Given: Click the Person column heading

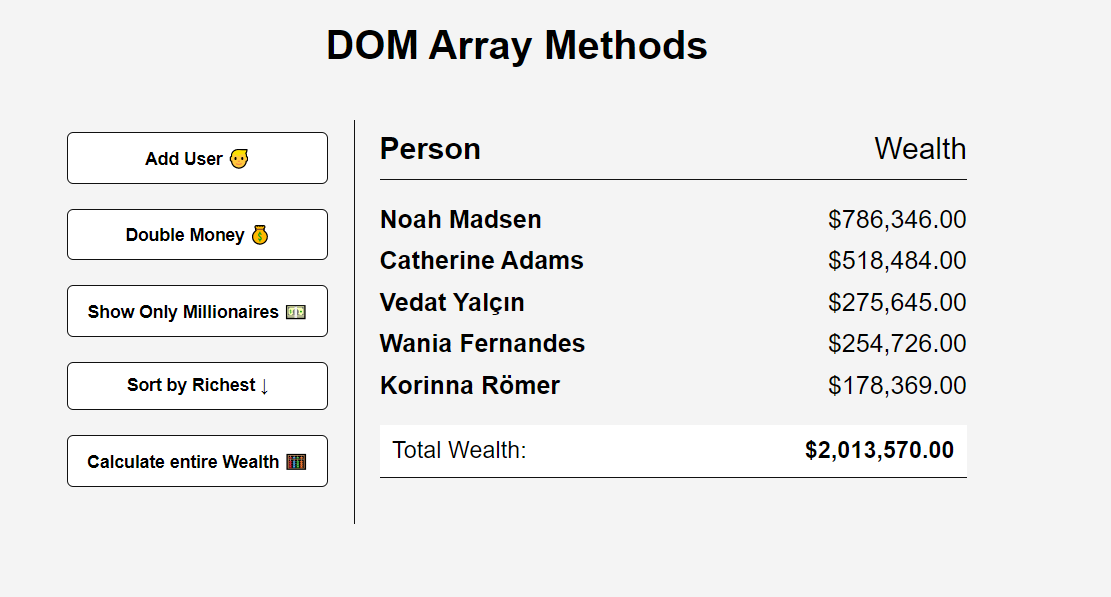Looking at the screenshot, I should [x=430, y=149].
